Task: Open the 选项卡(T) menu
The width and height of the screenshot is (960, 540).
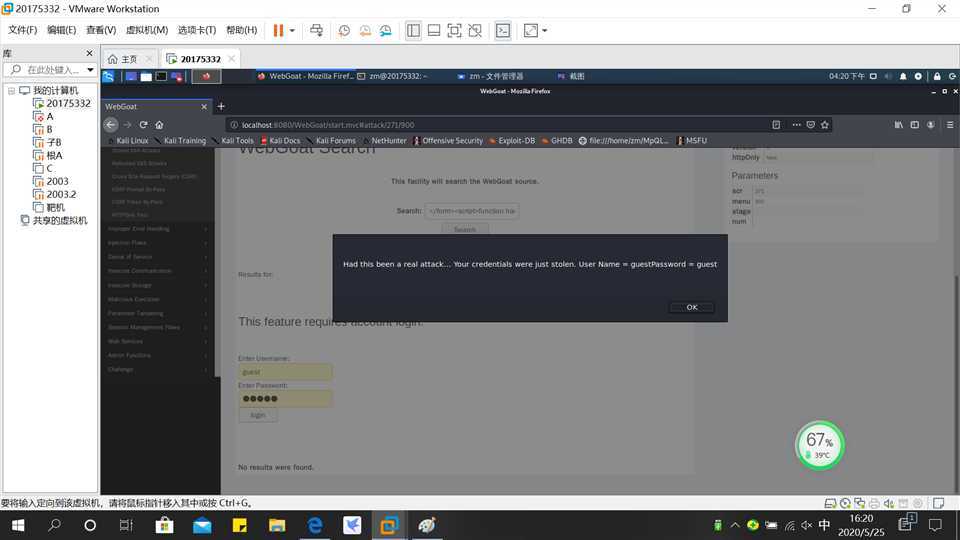Action: [x=197, y=30]
